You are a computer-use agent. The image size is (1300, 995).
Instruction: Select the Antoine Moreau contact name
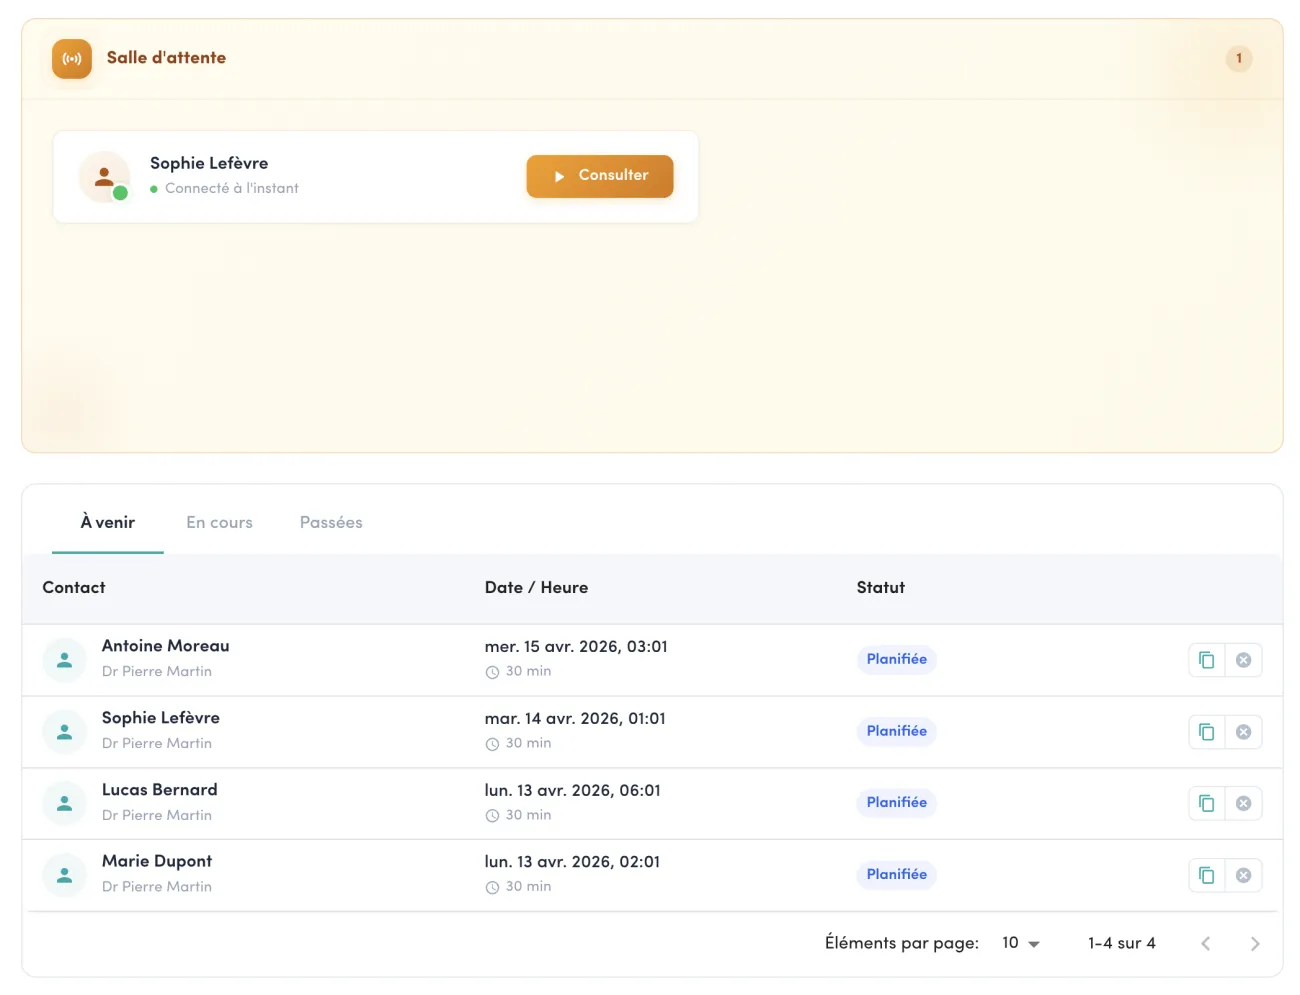click(166, 646)
